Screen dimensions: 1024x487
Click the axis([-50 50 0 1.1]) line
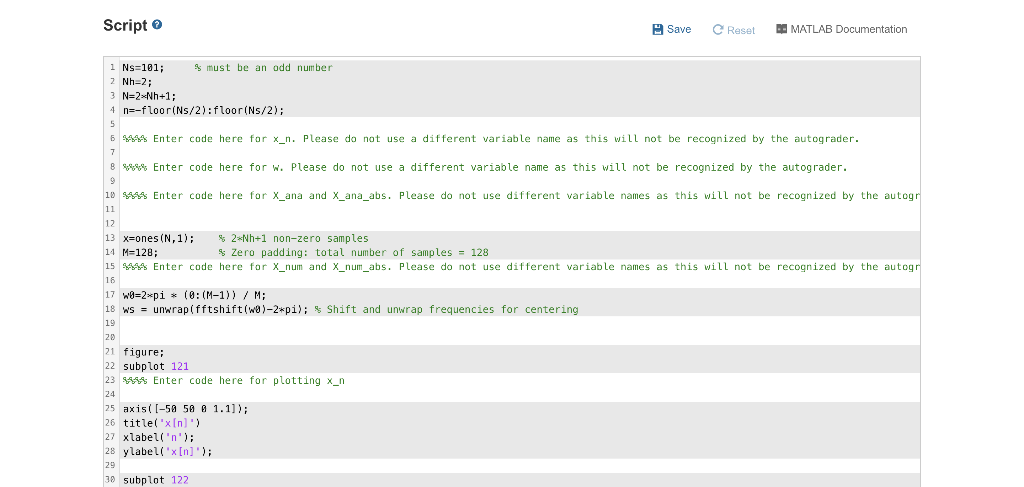[185, 409]
